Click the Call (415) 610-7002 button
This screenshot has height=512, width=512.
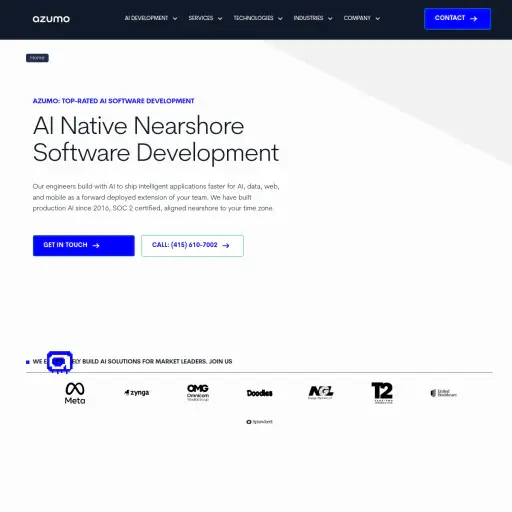pos(192,246)
